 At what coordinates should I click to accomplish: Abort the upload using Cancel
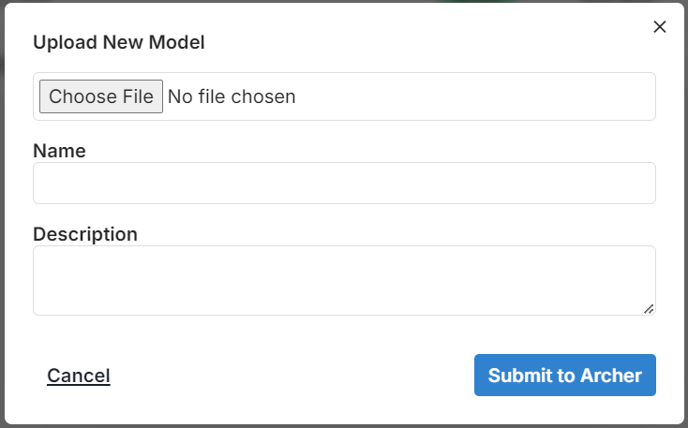[79, 376]
